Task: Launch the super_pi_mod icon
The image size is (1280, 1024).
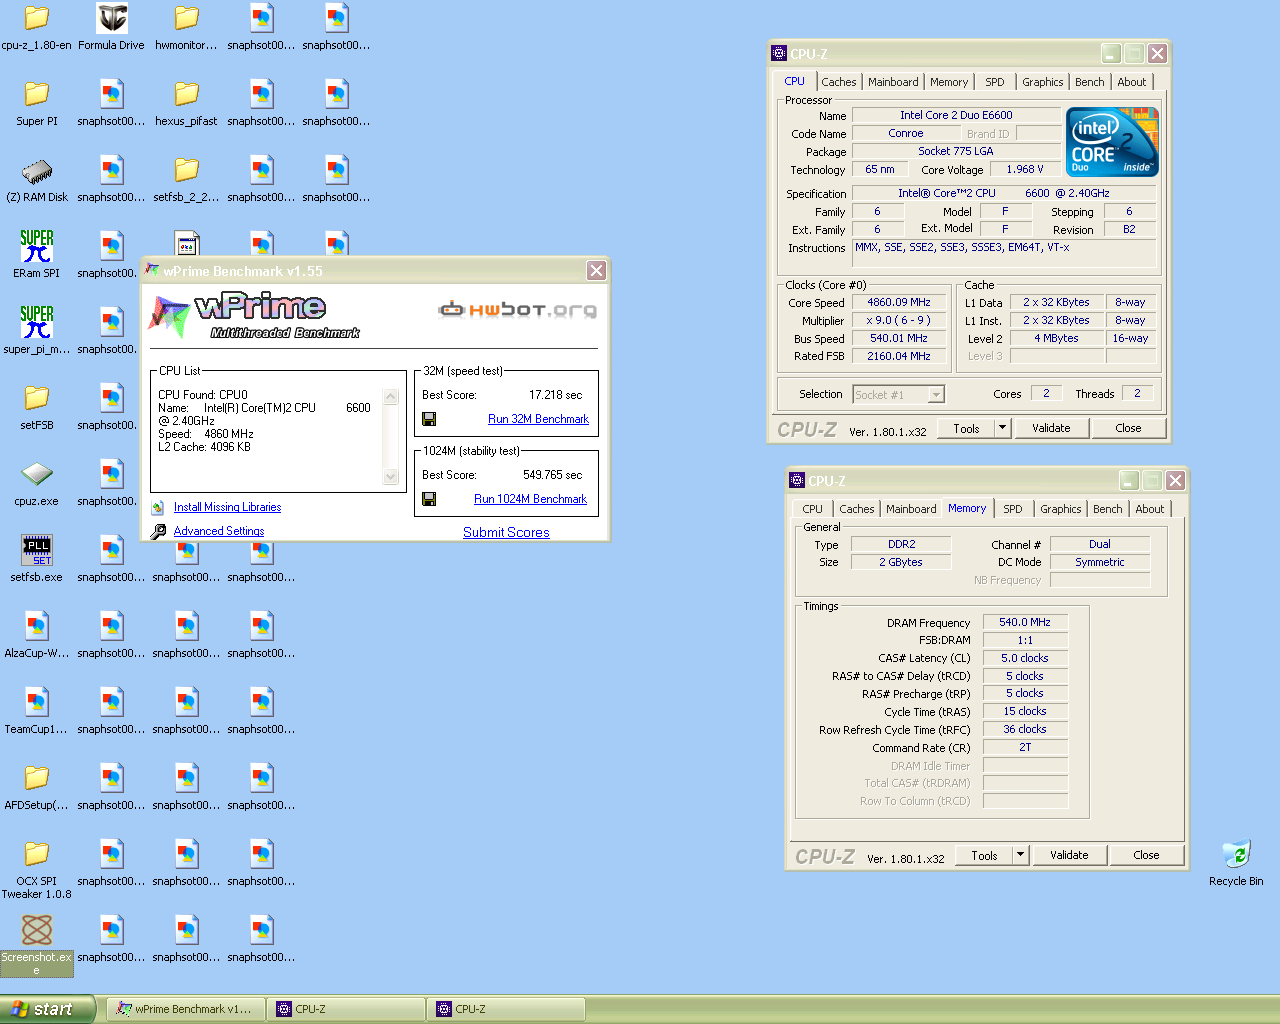Action: click(37, 322)
